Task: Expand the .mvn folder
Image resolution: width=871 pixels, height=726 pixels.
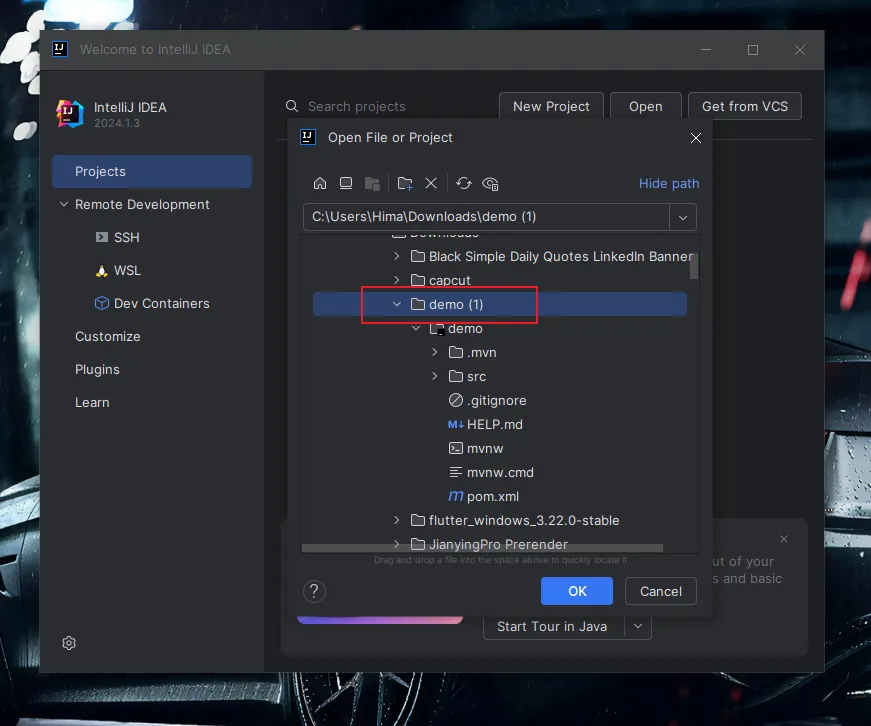Action: (x=433, y=352)
